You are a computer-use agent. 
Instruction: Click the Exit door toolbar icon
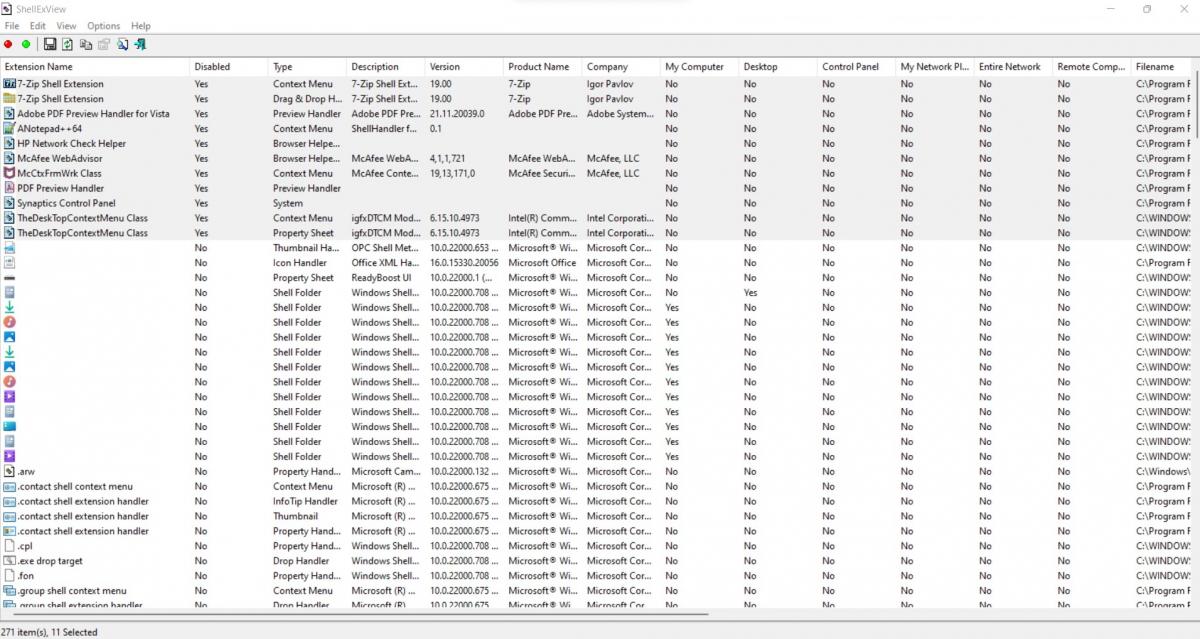140,44
